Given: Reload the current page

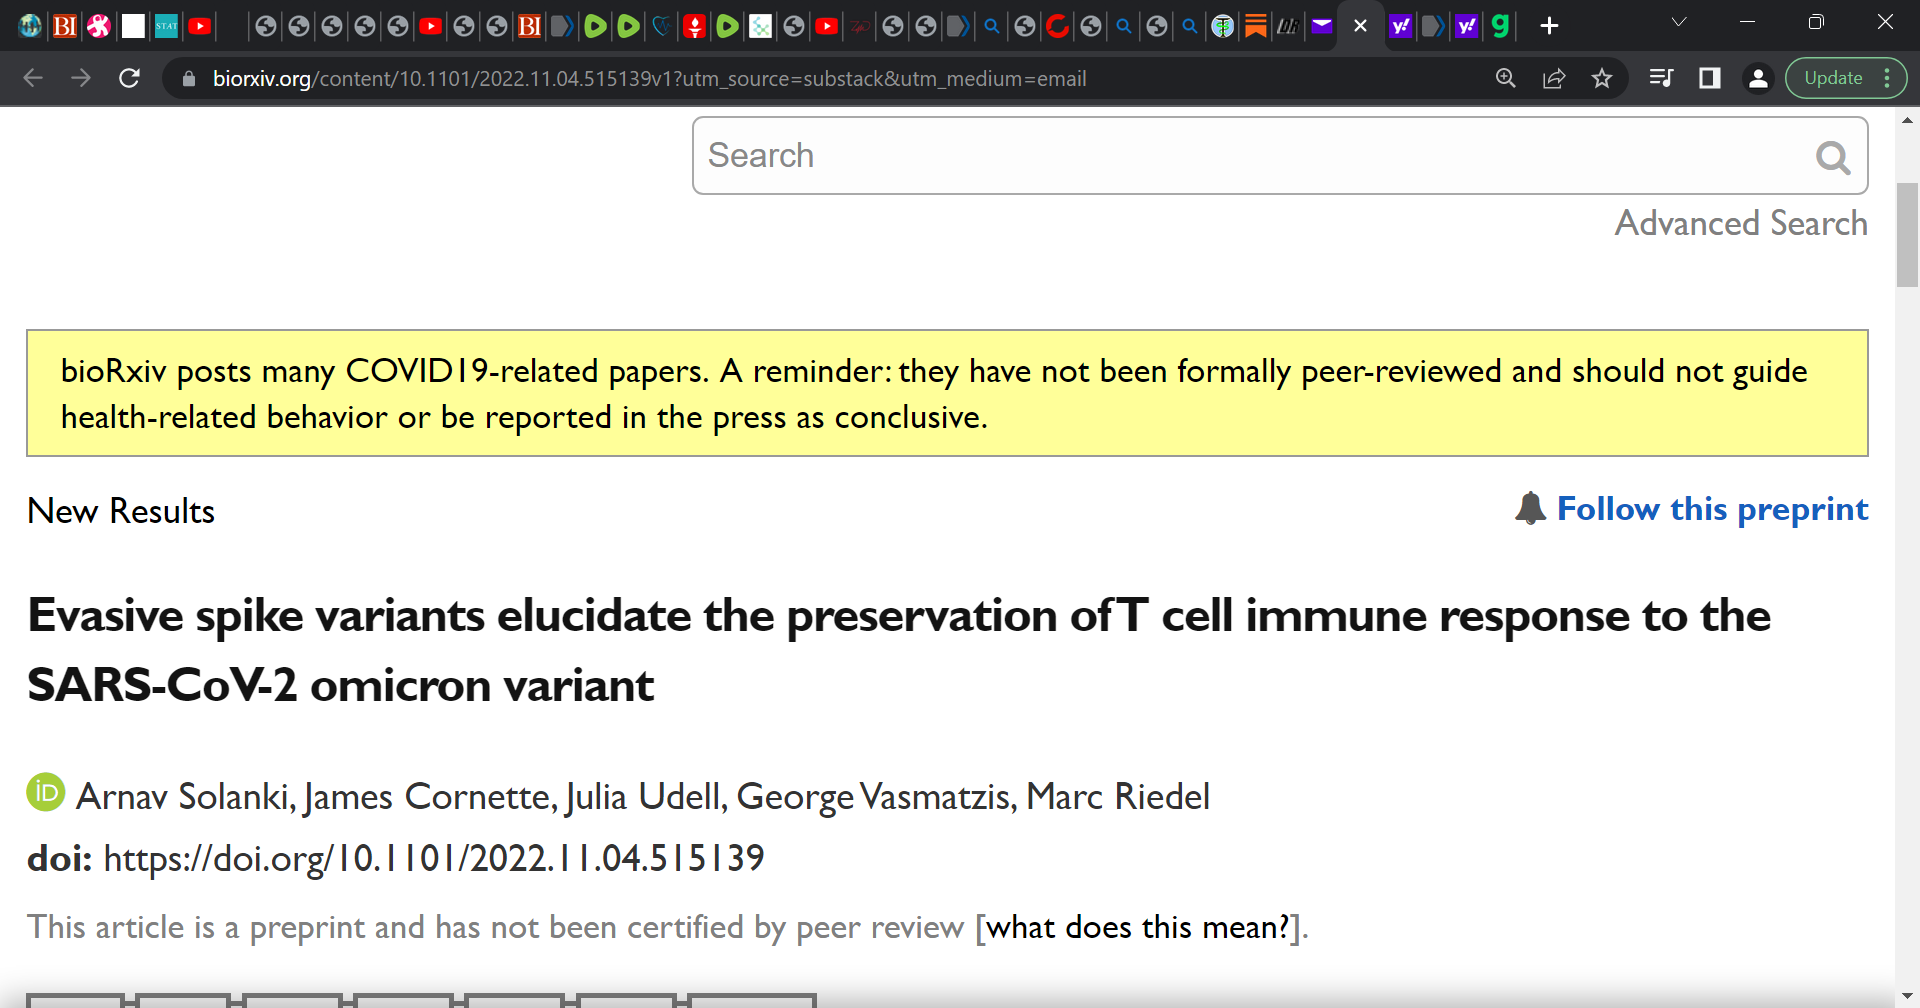Looking at the screenshot, I should 129,78.
